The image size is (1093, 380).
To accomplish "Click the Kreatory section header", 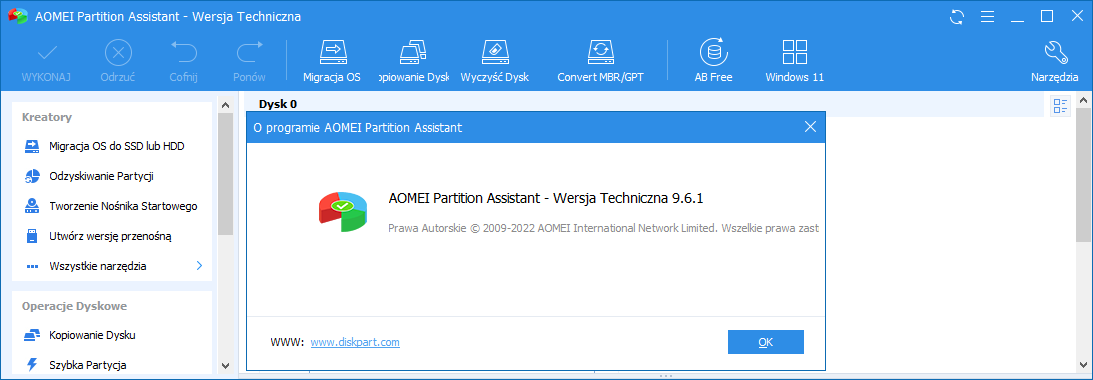I will (47, 116).
